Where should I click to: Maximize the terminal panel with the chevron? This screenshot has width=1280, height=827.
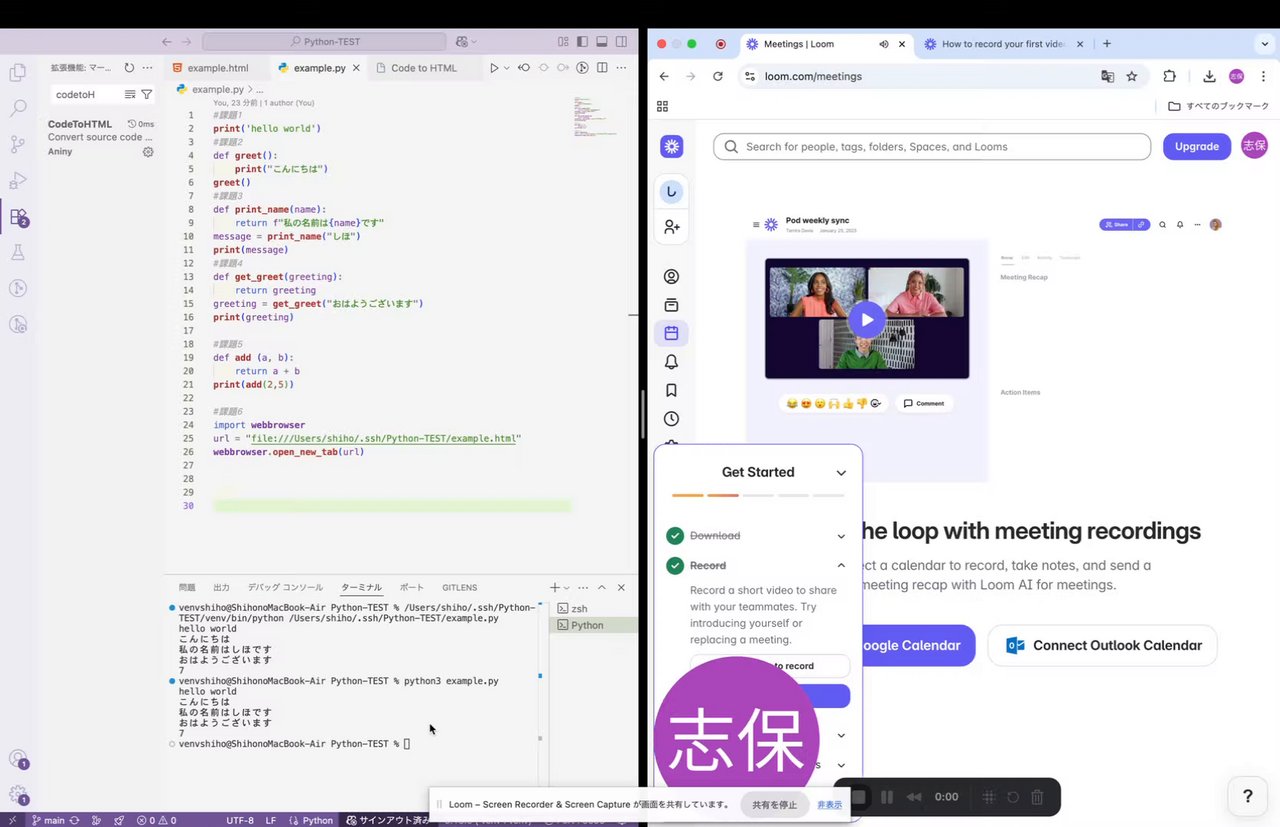point(602,588)
